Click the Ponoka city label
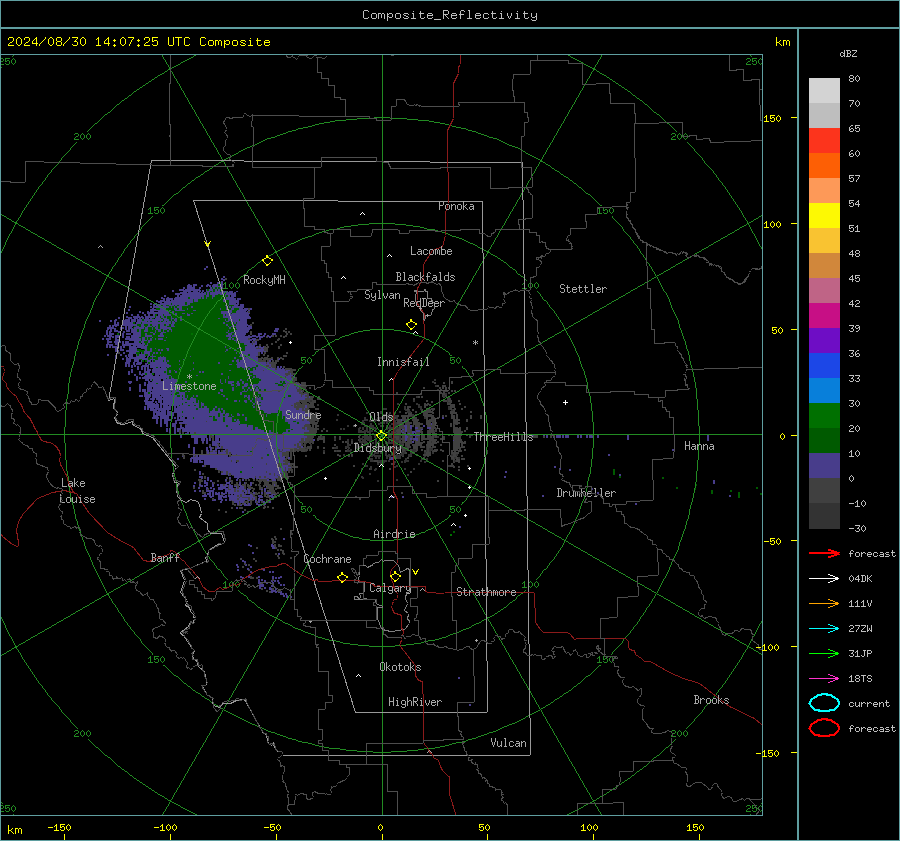This screenshot has width=900, height=841. click(456, 206)
